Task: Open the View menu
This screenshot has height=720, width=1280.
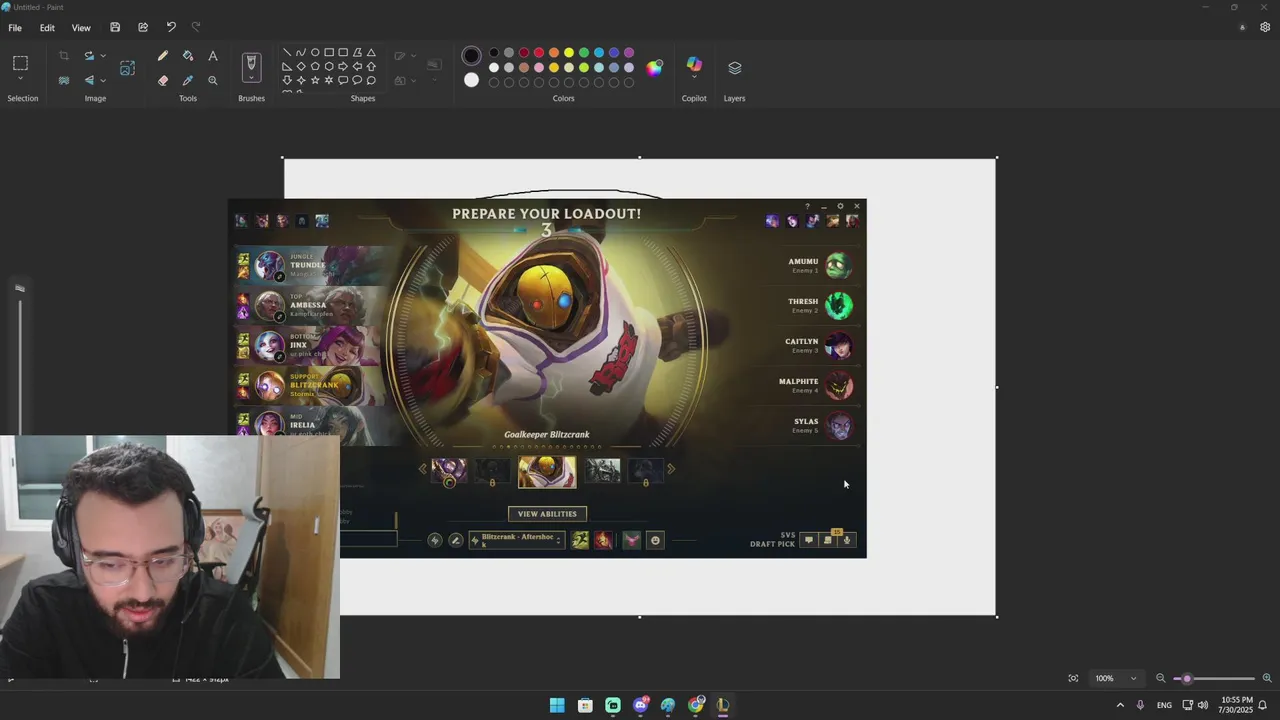Action: (81, 28)
